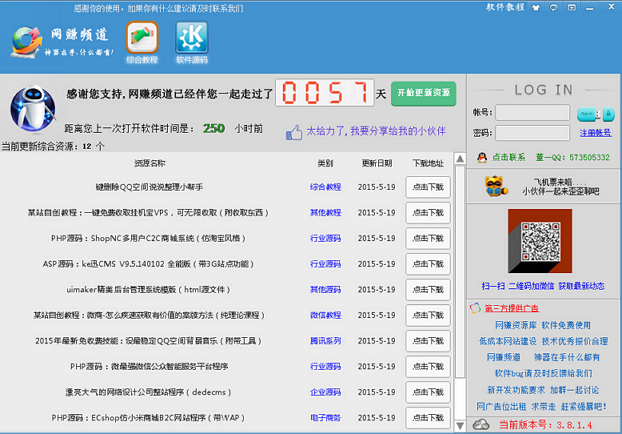Click the skin change shirt icon
622x434 pixels.
coord(536,8)
